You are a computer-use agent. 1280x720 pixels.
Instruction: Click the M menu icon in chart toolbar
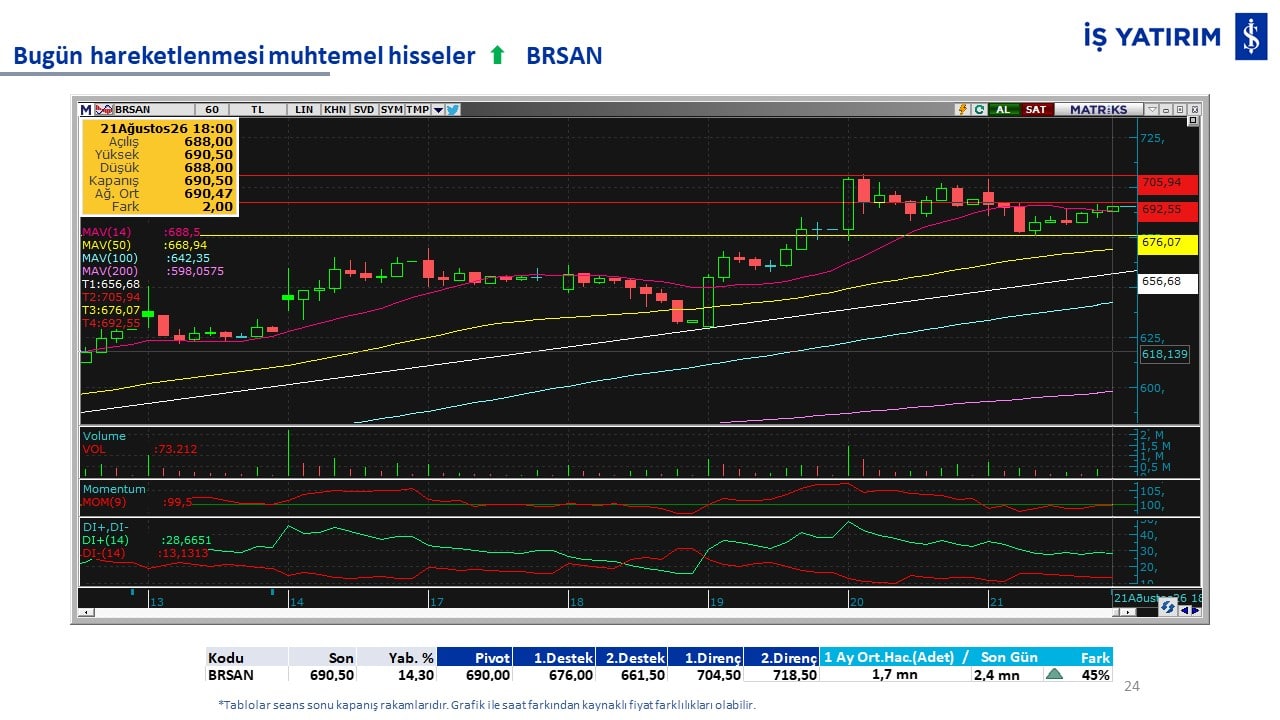[x=86, y=110]
